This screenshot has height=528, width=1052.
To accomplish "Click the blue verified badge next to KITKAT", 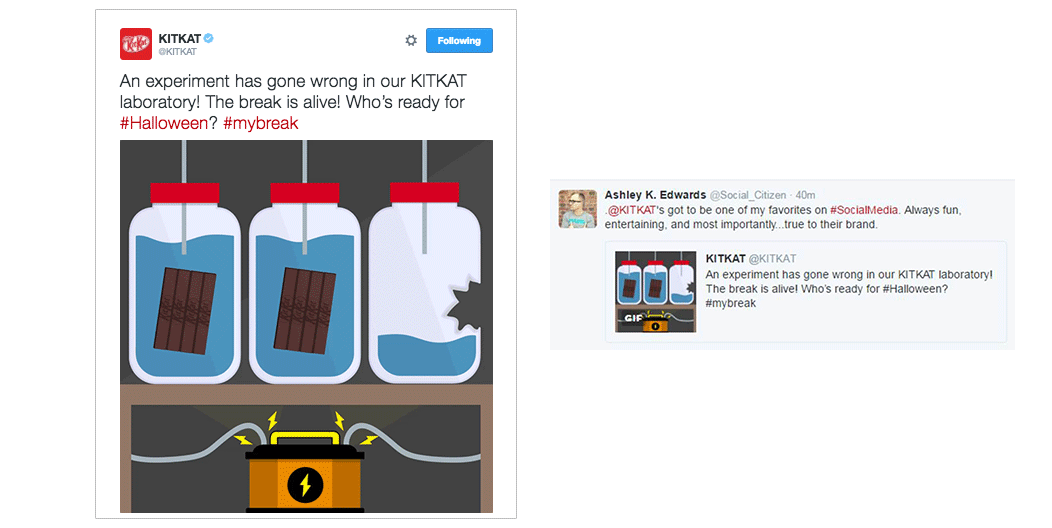I will pyautogui.click(x=209, y=38).
